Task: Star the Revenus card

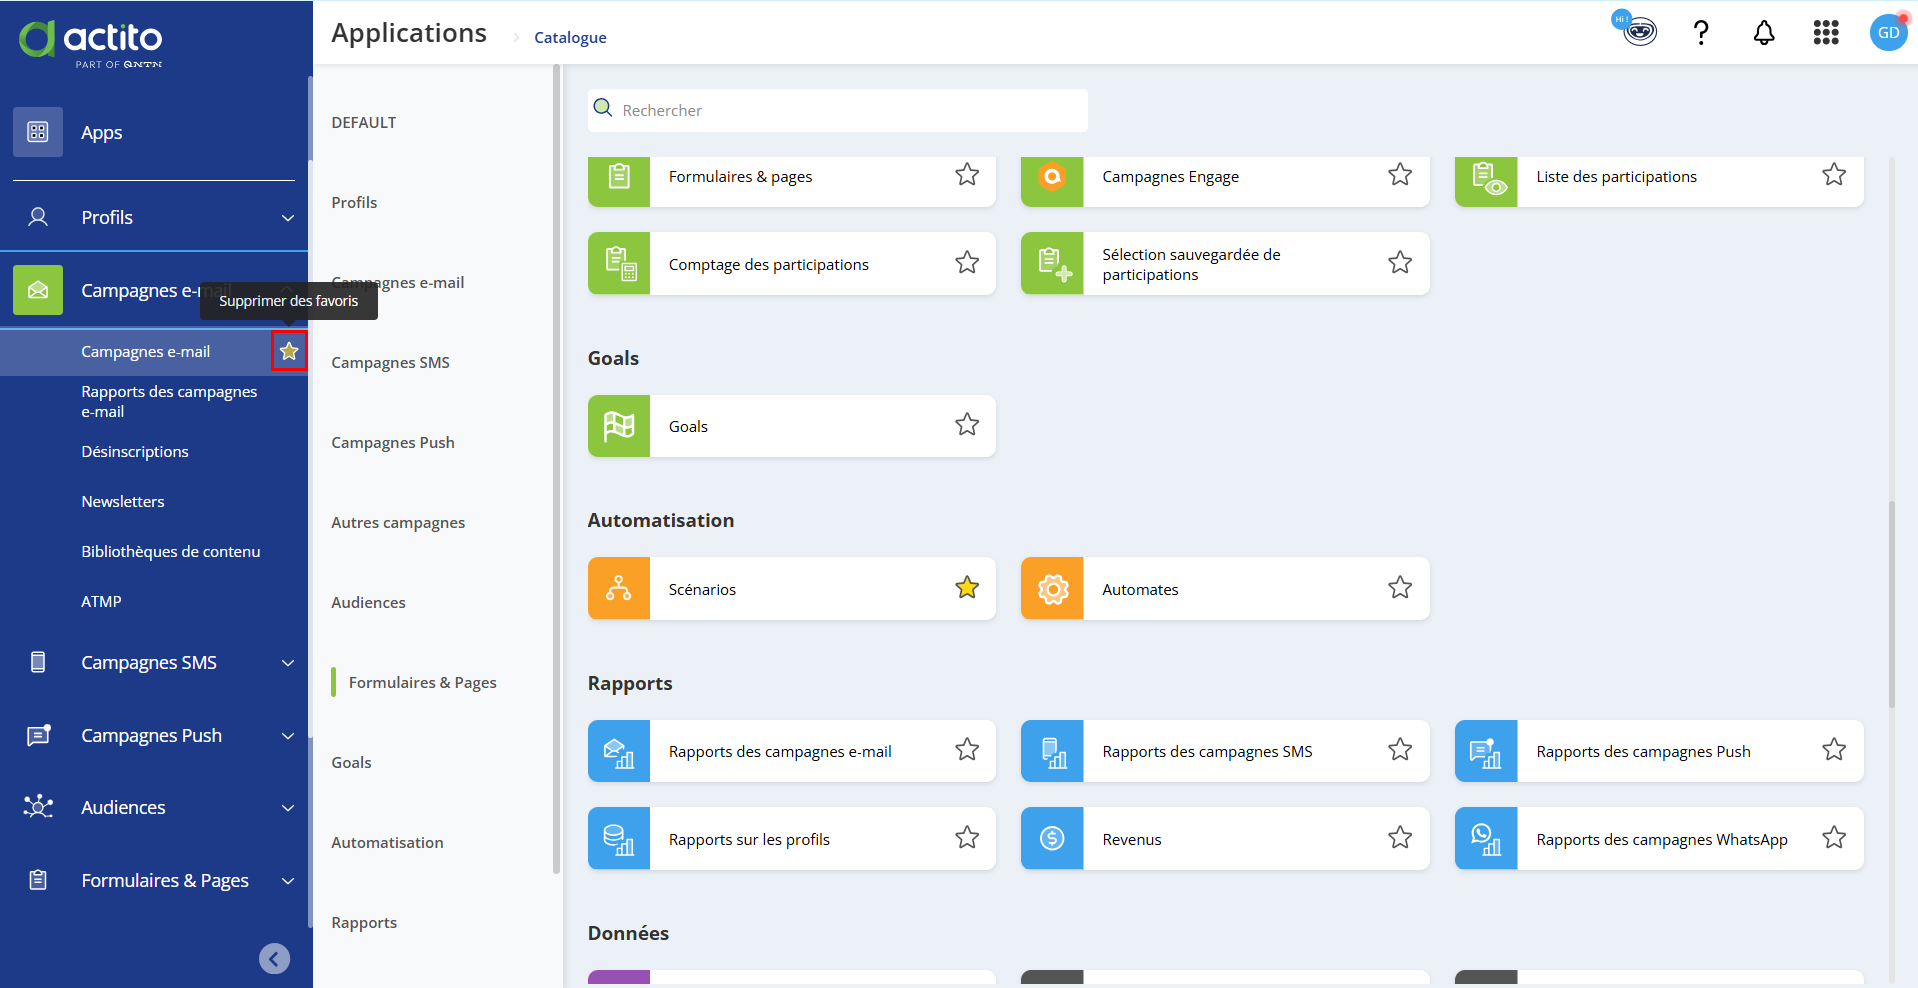Action: pos(1400,838)
